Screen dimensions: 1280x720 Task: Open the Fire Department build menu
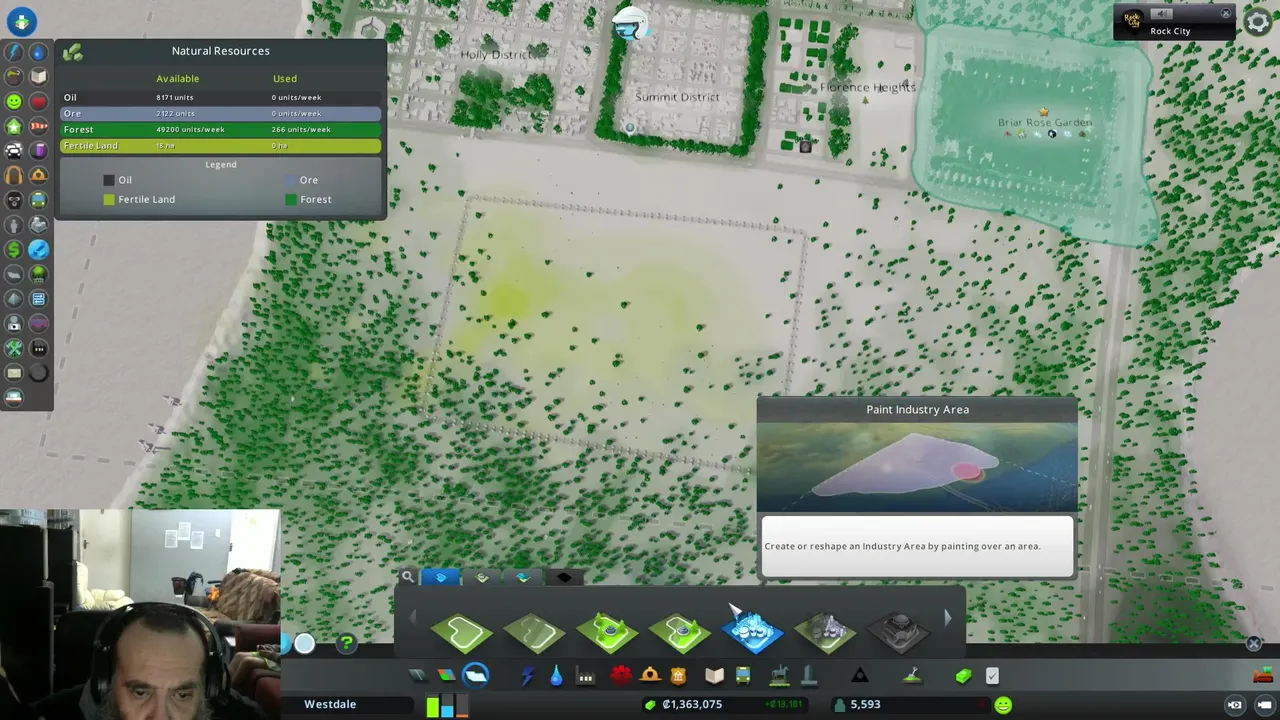pos(650,676)
